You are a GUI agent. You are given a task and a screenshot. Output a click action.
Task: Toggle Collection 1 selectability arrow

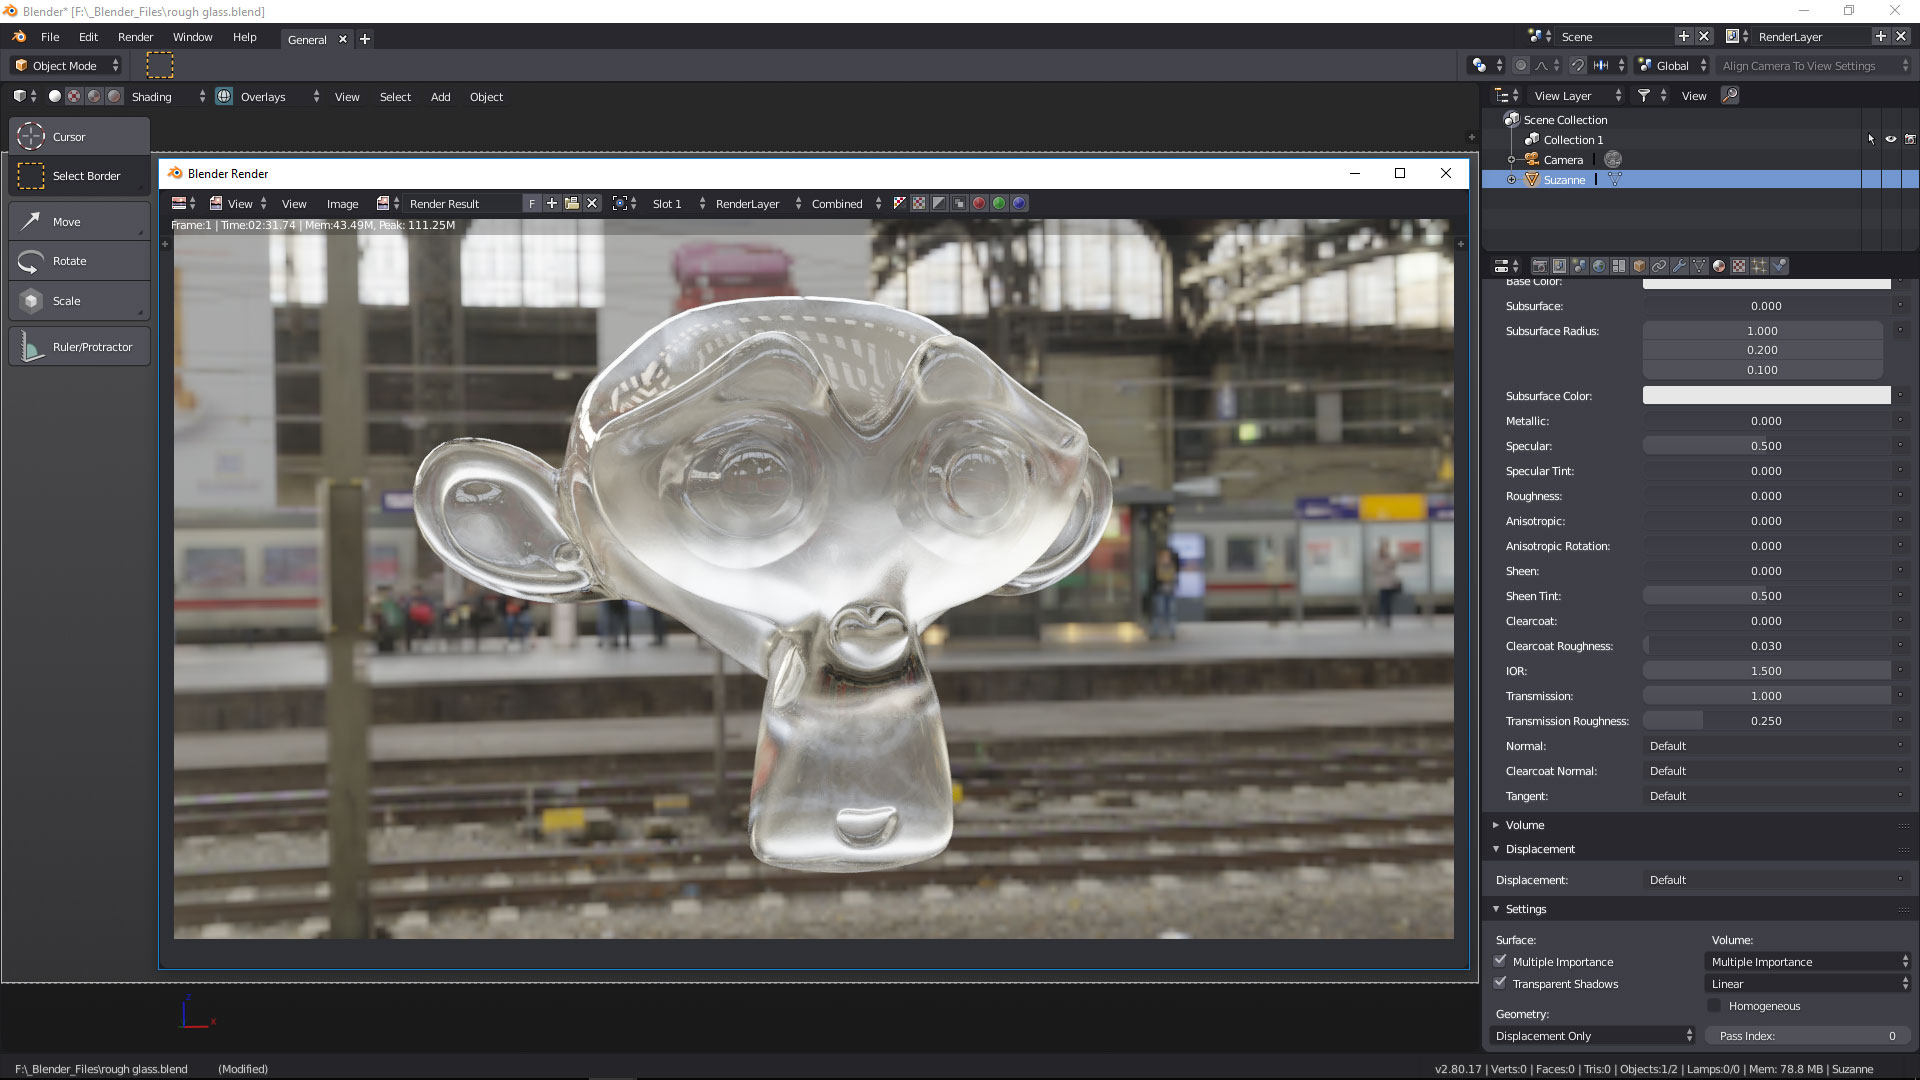(x=1871, y=140)
